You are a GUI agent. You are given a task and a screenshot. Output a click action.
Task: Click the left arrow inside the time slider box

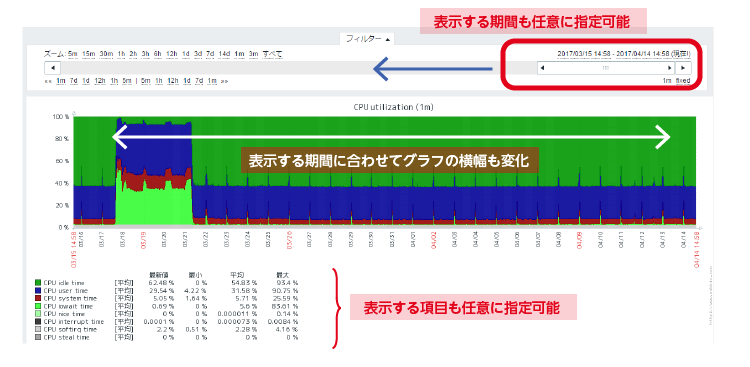pyautogui.click(x=542, y=68)
